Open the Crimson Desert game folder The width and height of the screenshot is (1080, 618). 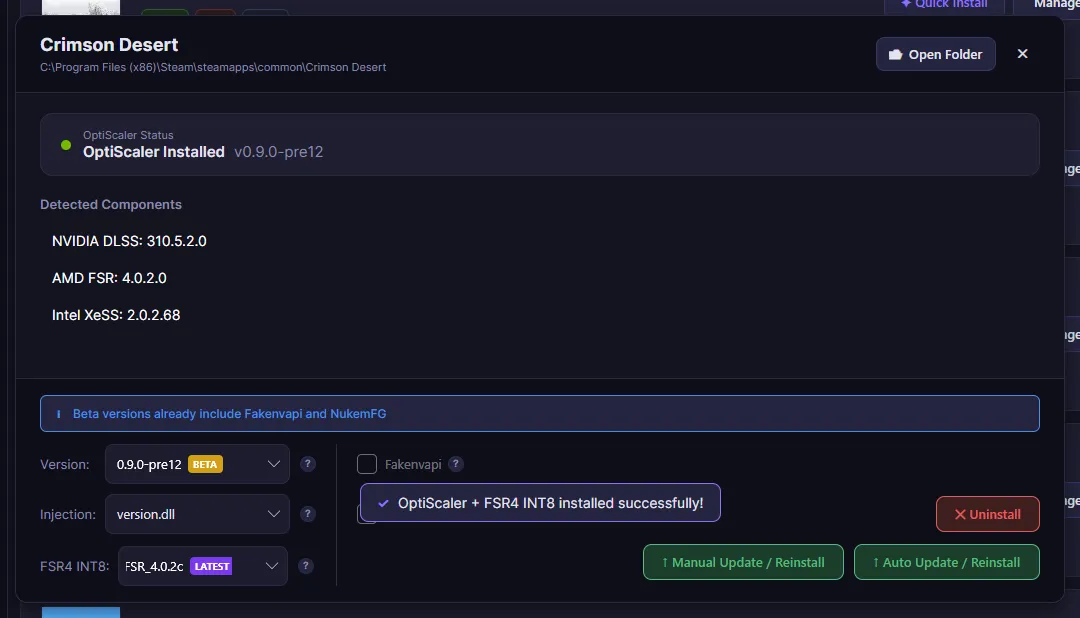[x=935, y=54]
